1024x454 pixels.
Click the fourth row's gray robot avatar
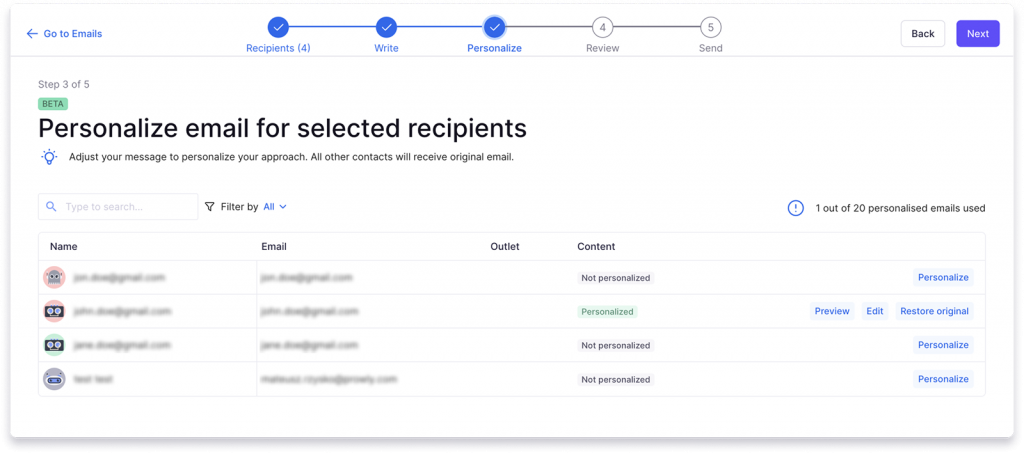click(54, 379)
